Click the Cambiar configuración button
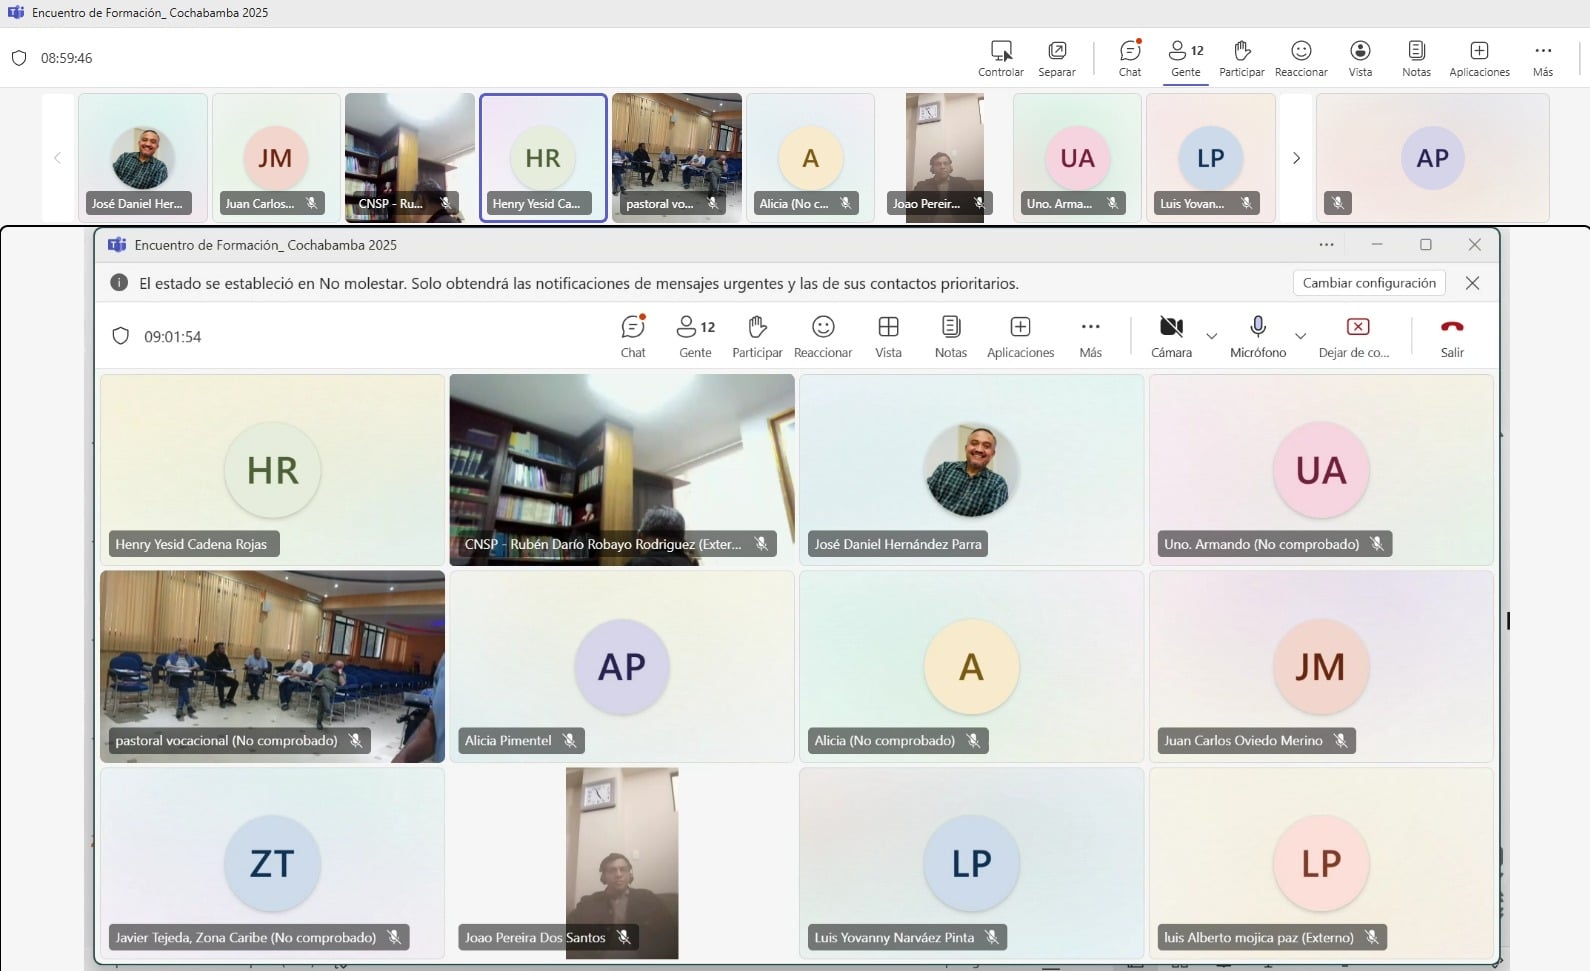This screenshot has width=1590, height=971. click(1368, 283)
